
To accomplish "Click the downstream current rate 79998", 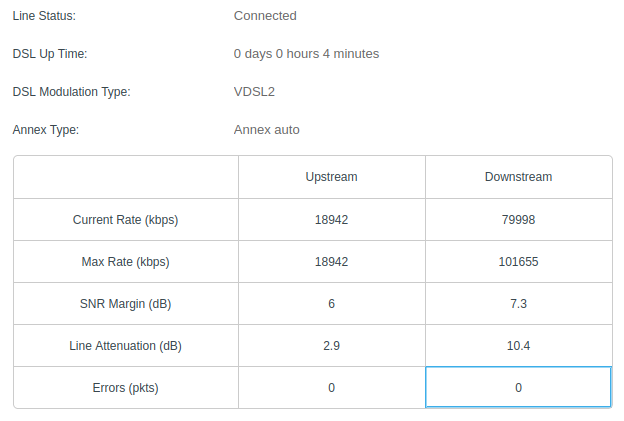I will pyautogui.click(x=518, y=220).
